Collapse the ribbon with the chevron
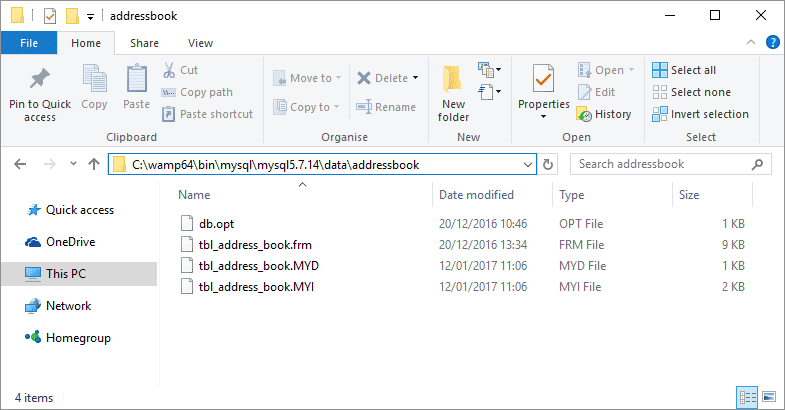This screenshot has height=410, width=785. pos(753,43)
